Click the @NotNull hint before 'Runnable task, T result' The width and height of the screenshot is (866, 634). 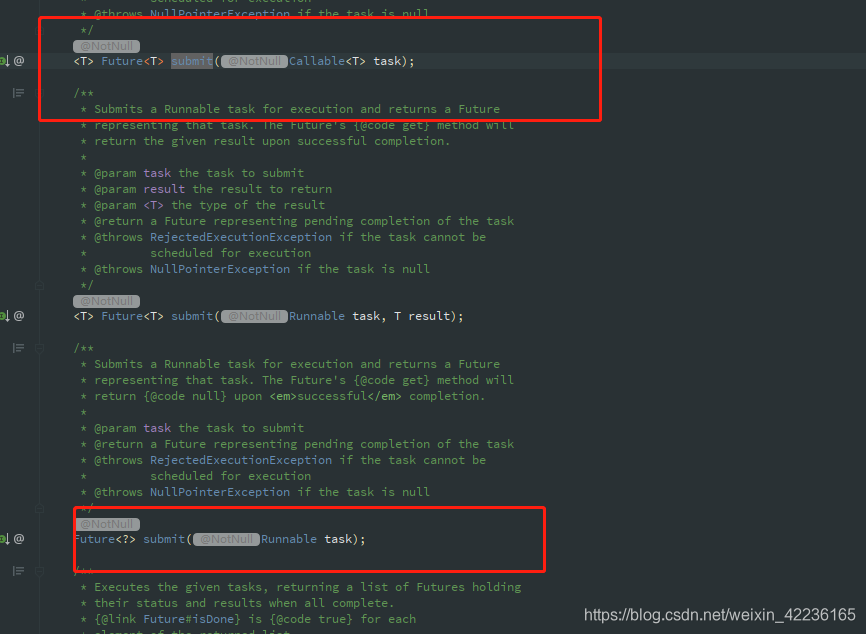254,316
